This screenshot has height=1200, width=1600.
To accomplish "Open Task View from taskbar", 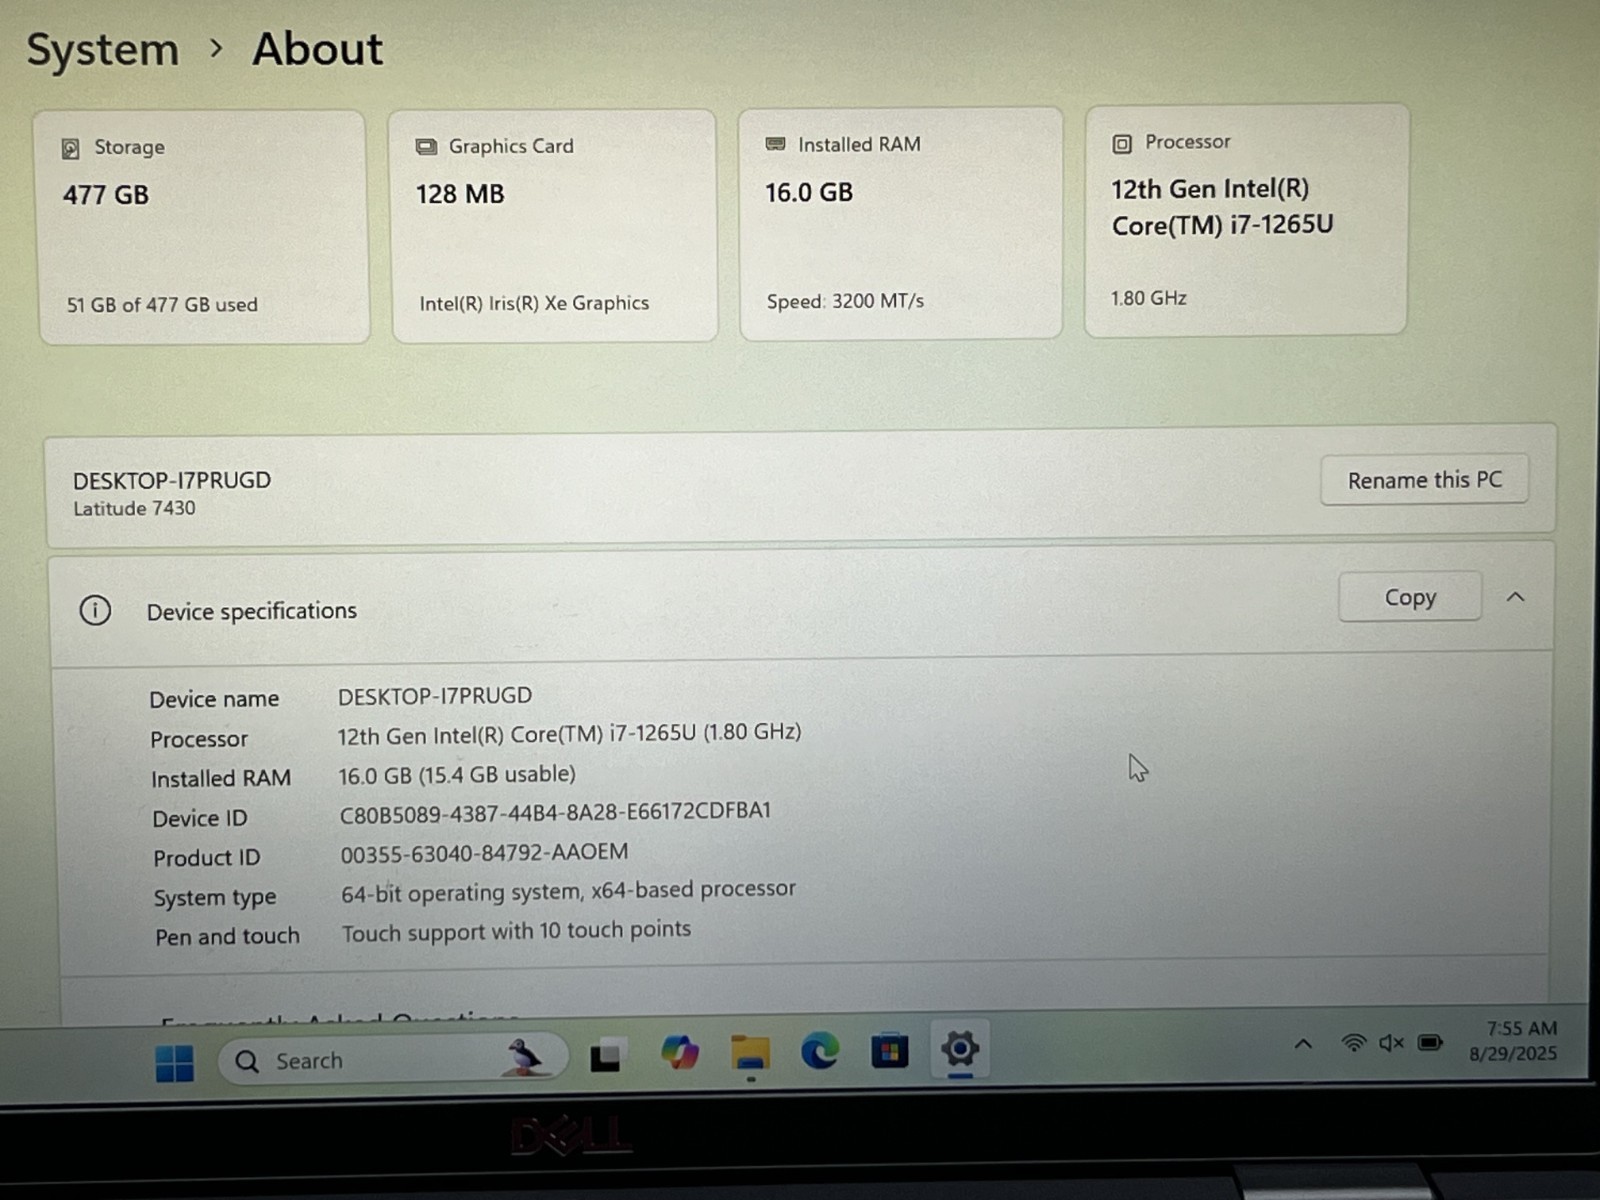I will pos(605,1057).
